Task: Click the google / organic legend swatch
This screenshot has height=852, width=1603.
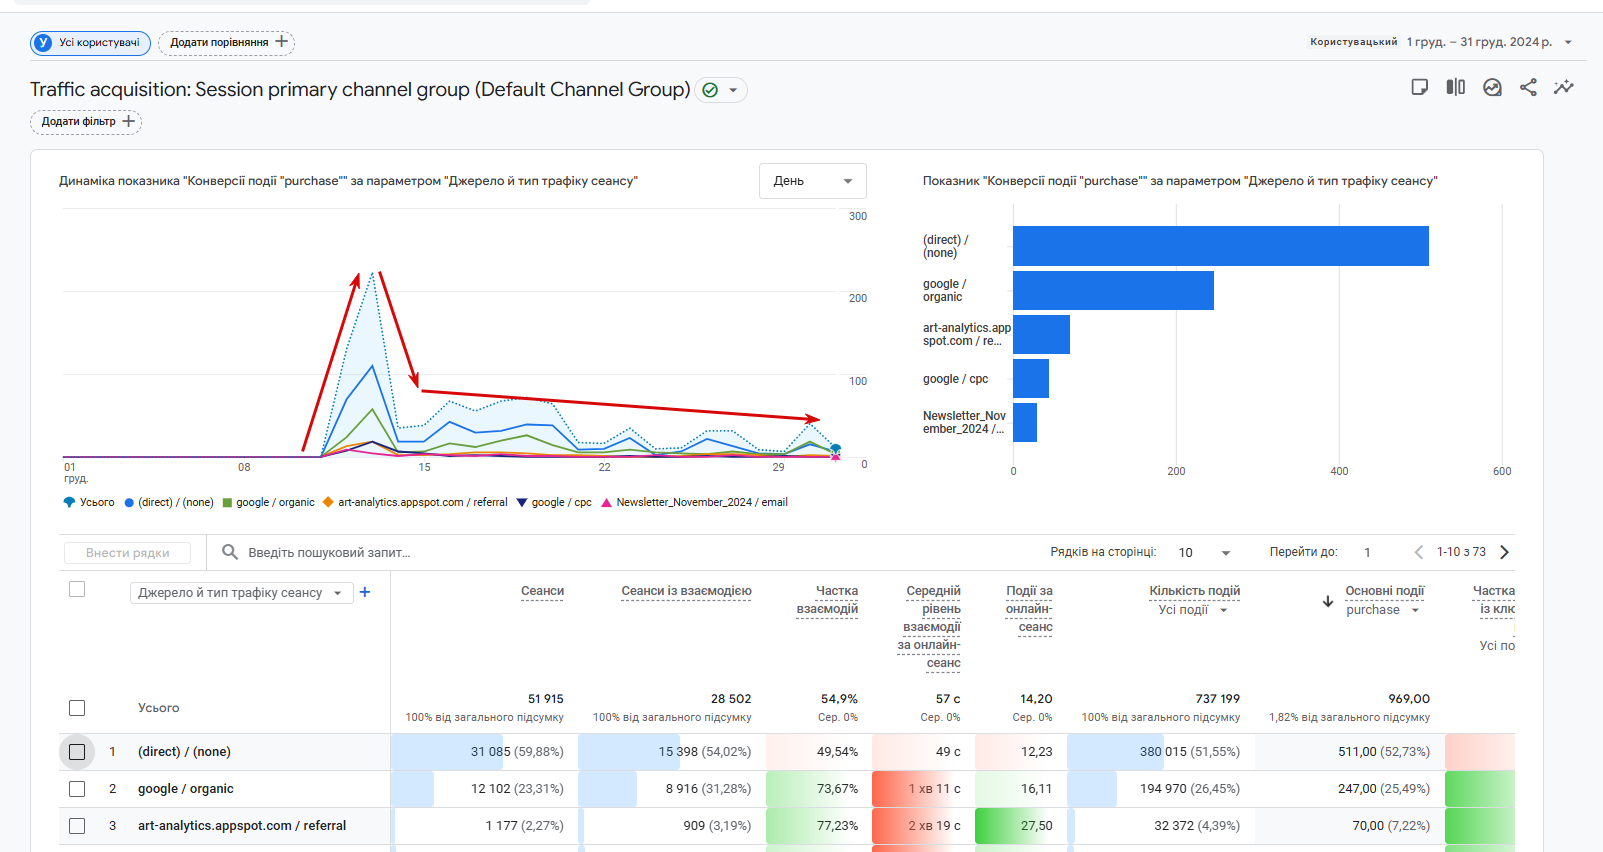Action: click(228, 503)
